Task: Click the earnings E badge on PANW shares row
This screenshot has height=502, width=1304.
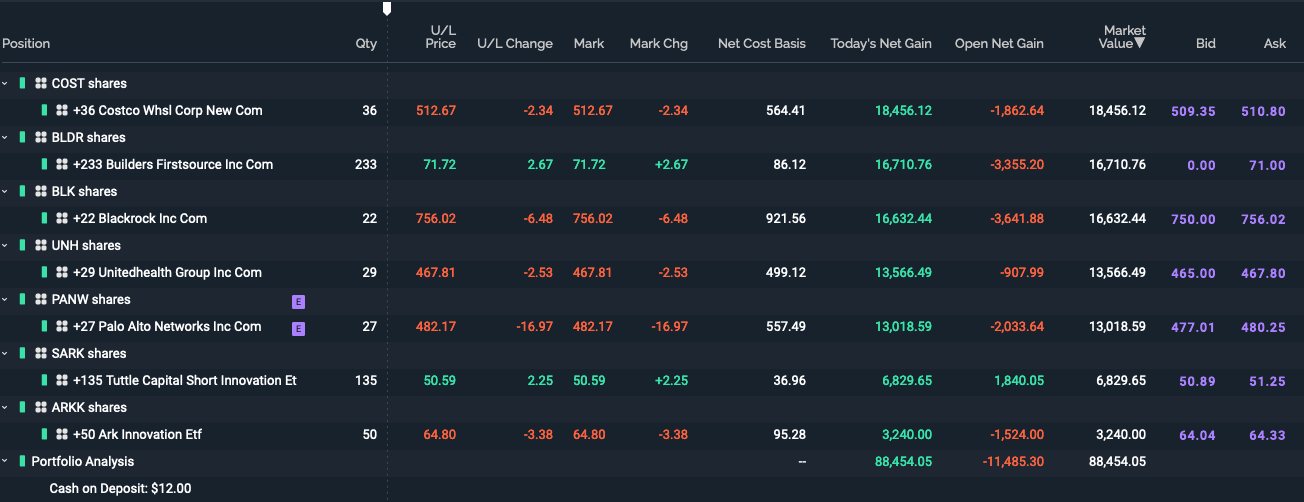Action: (298, 300)
